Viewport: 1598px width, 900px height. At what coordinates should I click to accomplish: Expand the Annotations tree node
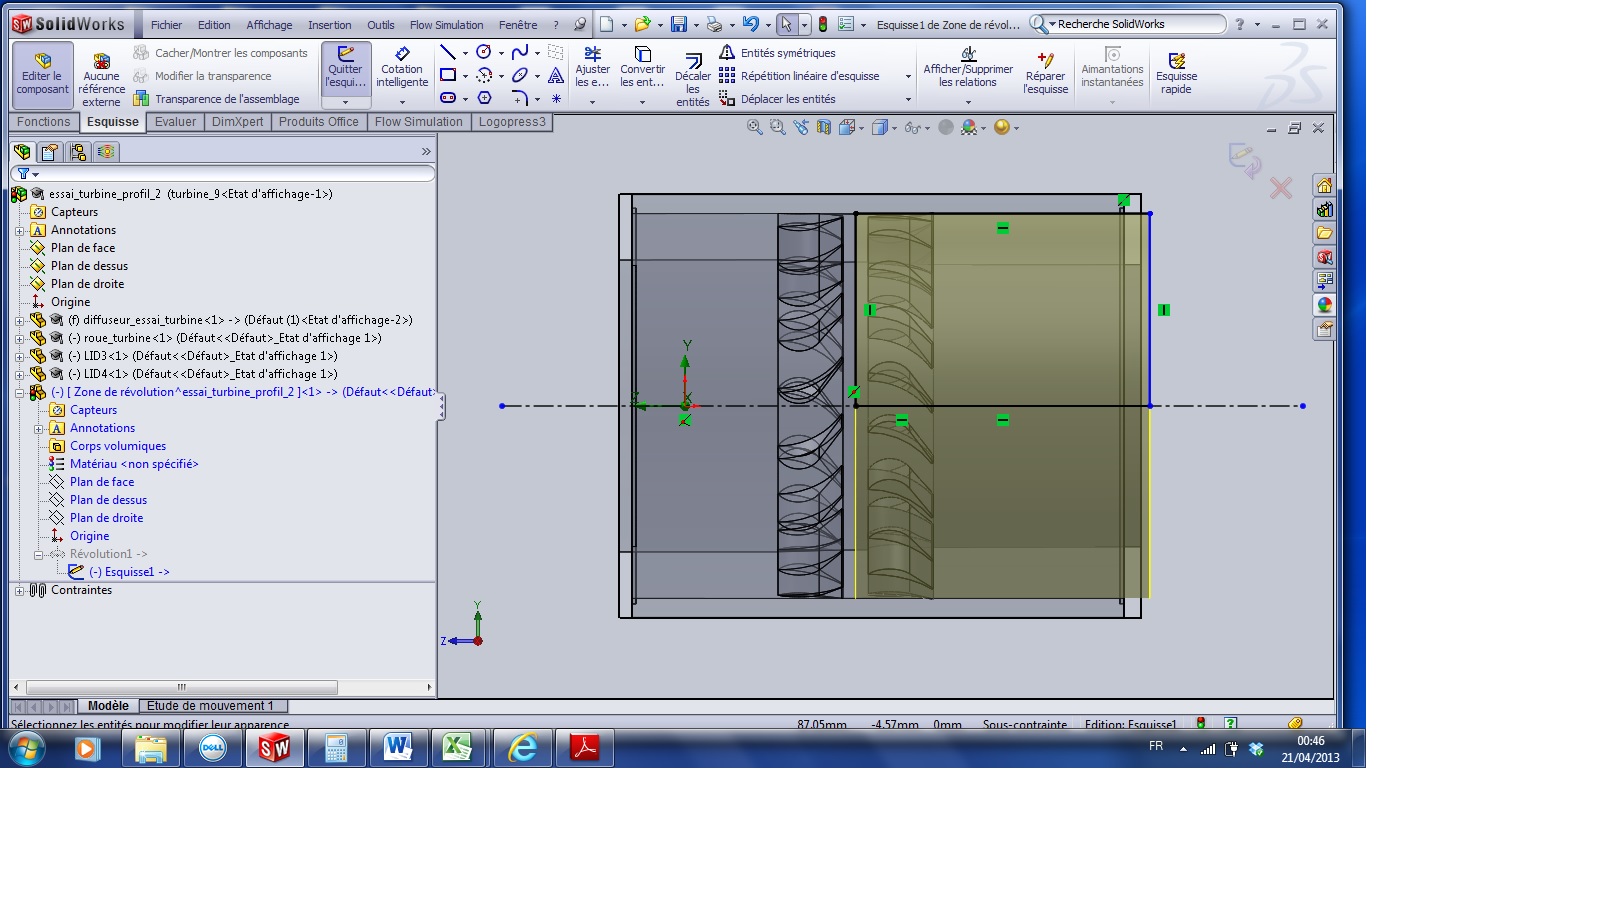tap(19, 230)
